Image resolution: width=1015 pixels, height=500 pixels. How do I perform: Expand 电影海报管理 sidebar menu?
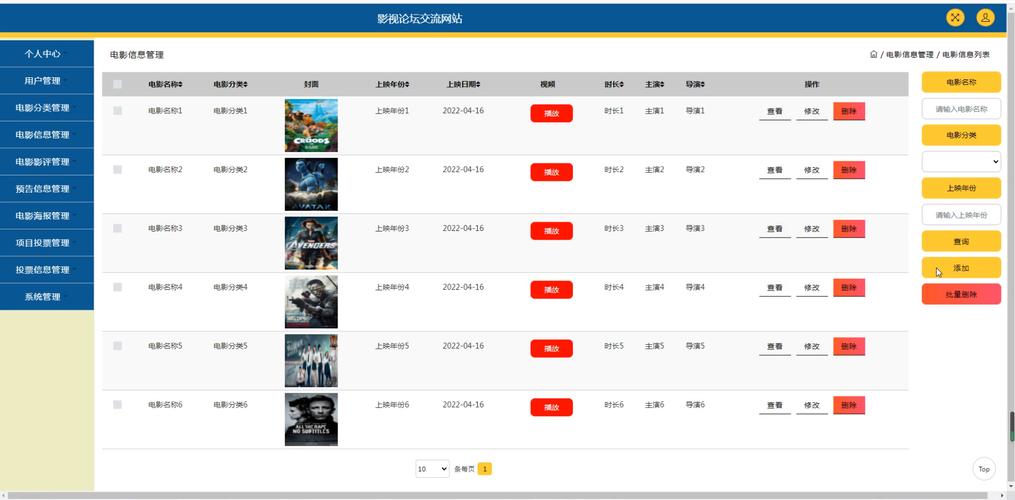point(47,216)
